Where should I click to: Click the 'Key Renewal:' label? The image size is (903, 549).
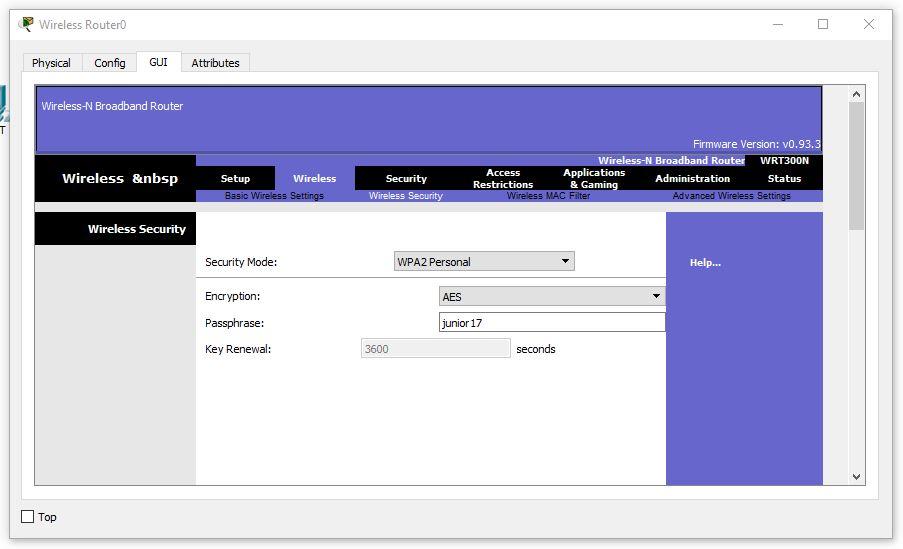(238, 349)
